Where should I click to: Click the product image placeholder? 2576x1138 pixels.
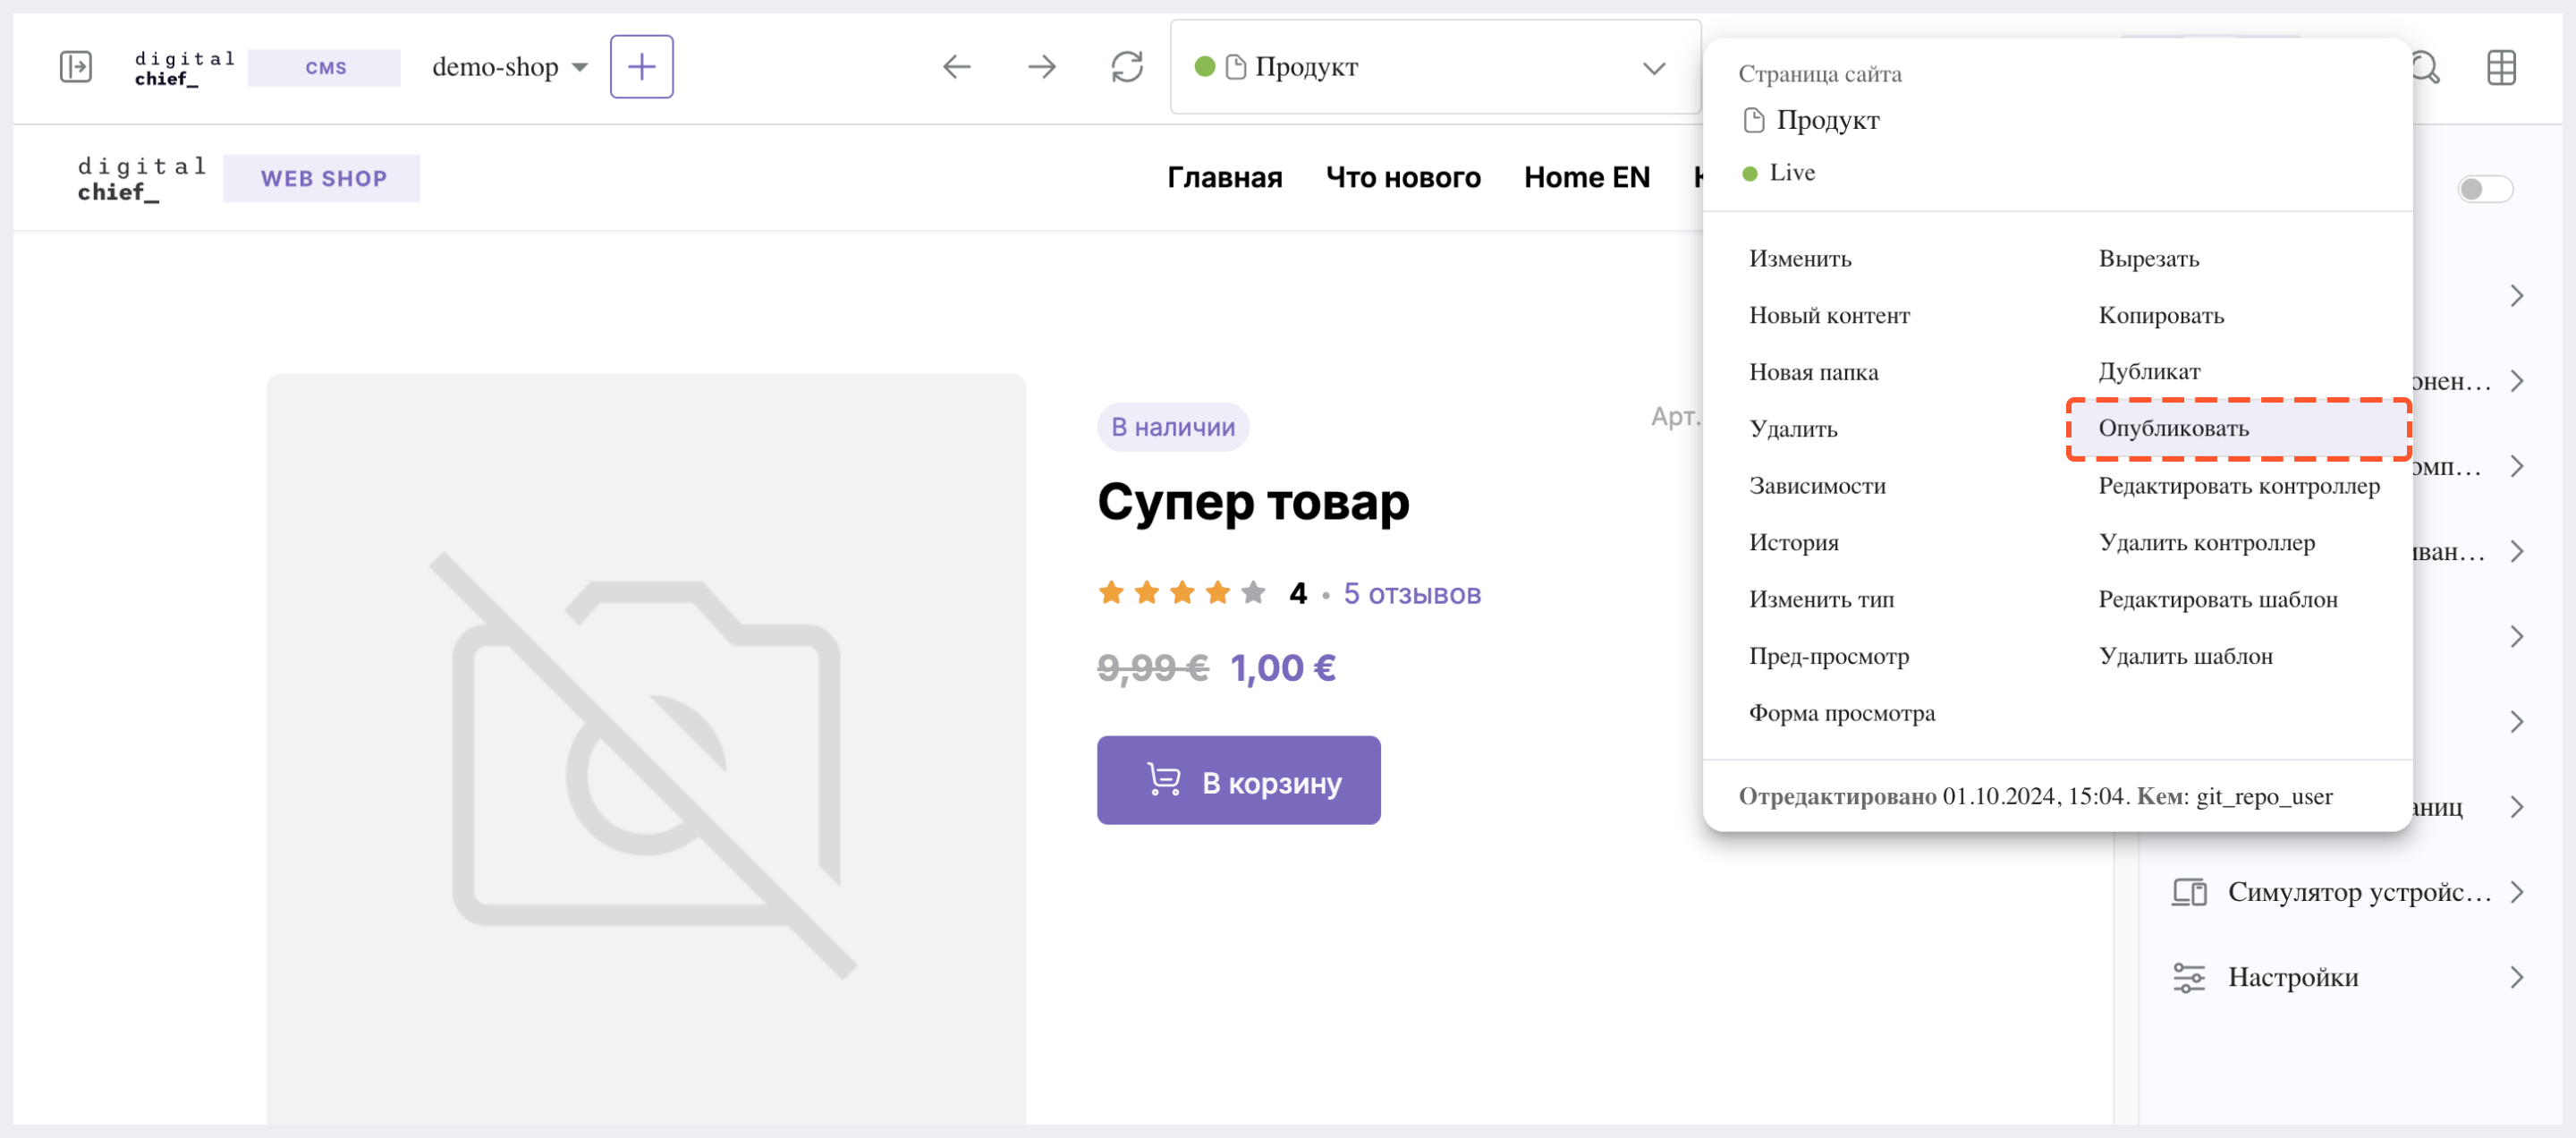click(x=646, y=749)
